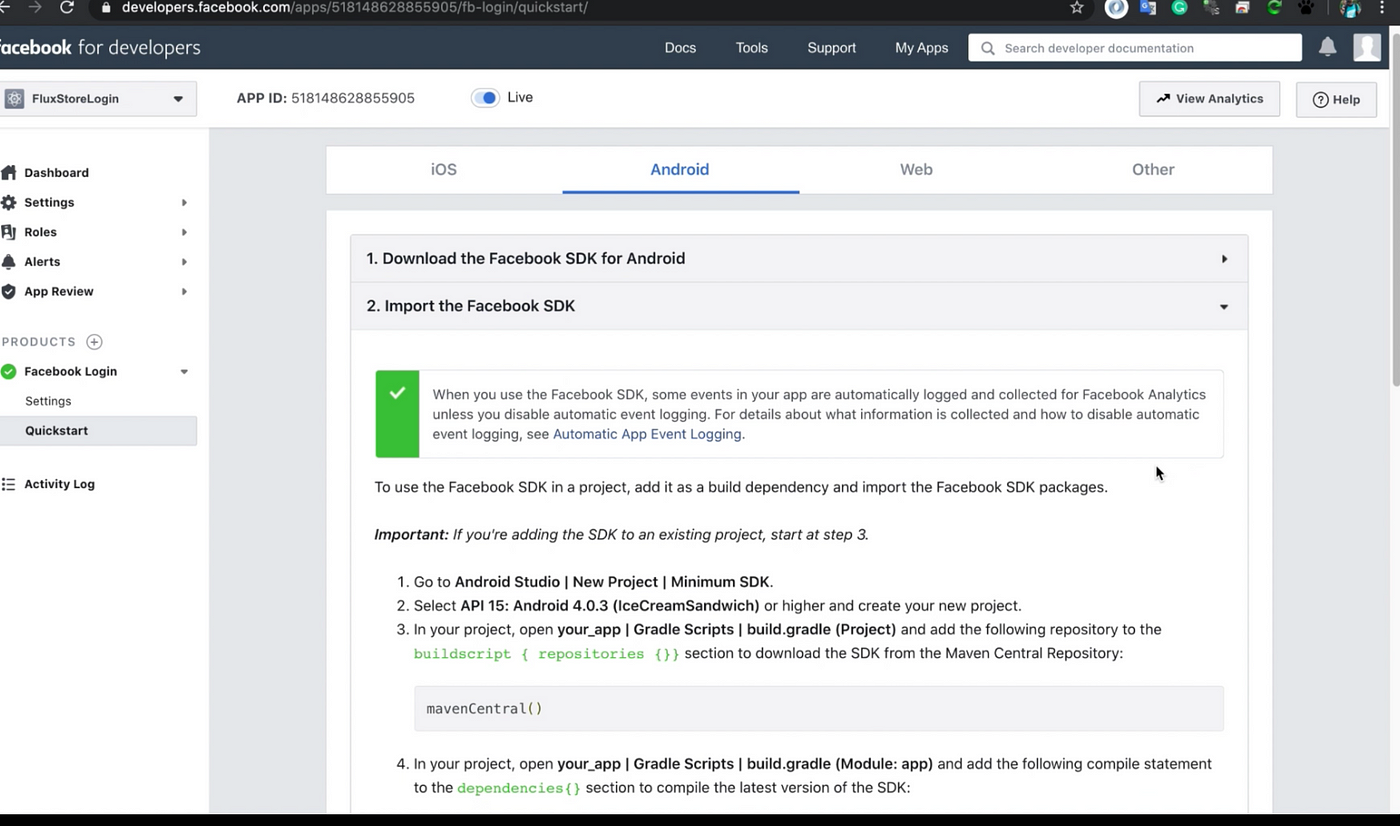Click the browser address bar URL
Image resolution: width=1400 pixels, height=826 pixels.
coord(355,7)
